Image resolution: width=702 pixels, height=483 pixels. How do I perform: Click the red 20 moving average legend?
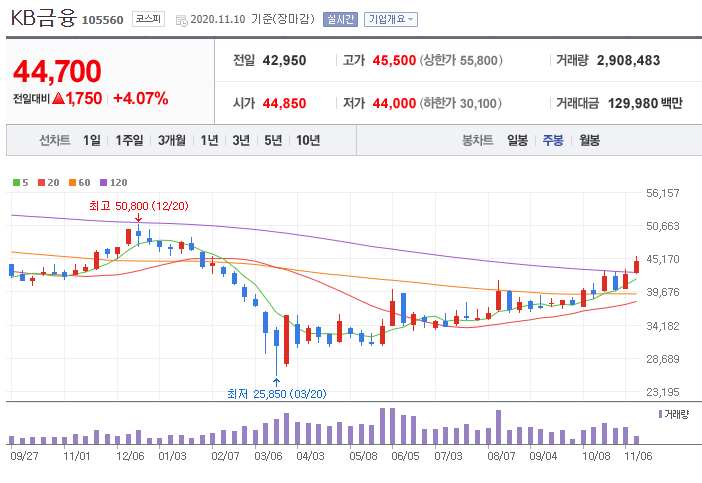click(49, 183)
